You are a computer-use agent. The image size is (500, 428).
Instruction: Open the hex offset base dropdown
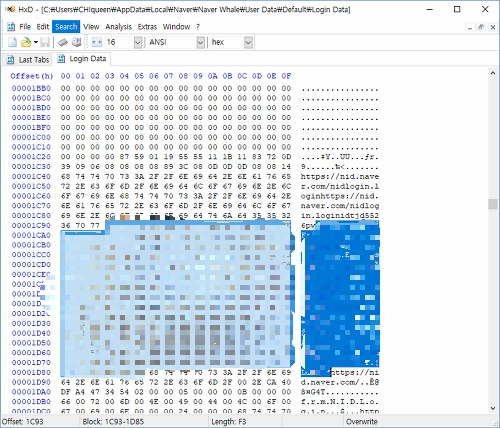248,42
